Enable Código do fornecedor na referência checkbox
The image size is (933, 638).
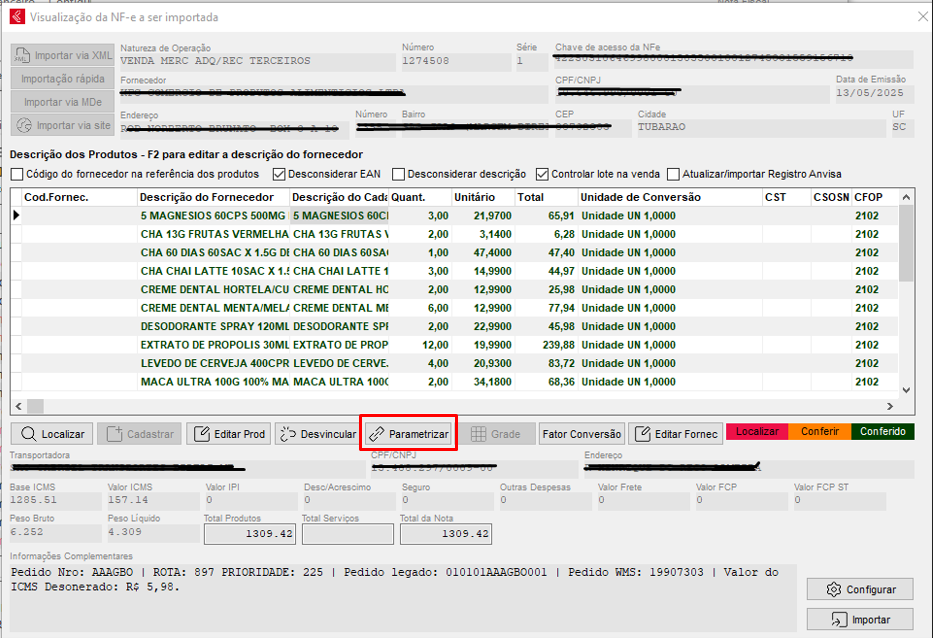pyautogui.click(x=17, y=174)
